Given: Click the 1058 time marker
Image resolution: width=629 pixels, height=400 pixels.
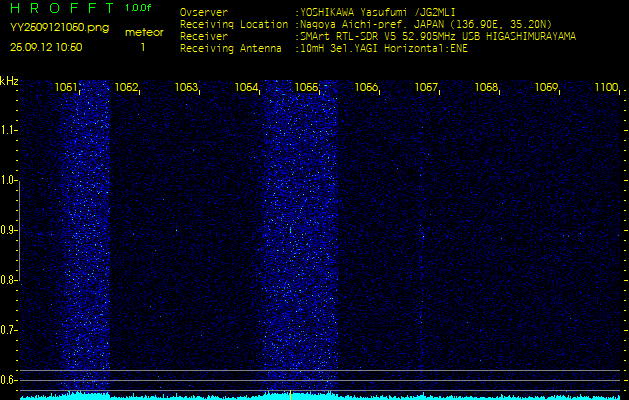Looking at the screenshot, I should click(x=486, y=87).
